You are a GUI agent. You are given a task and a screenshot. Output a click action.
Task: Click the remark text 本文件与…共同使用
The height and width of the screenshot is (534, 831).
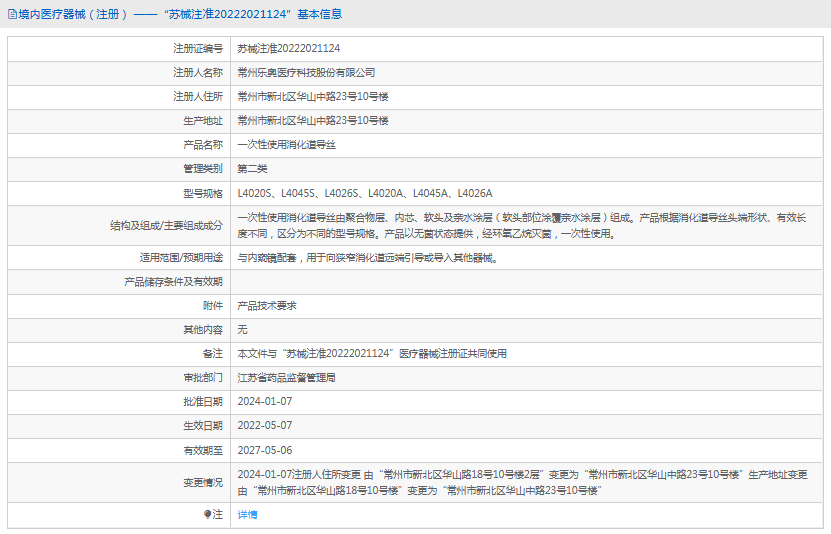(372, 354)
